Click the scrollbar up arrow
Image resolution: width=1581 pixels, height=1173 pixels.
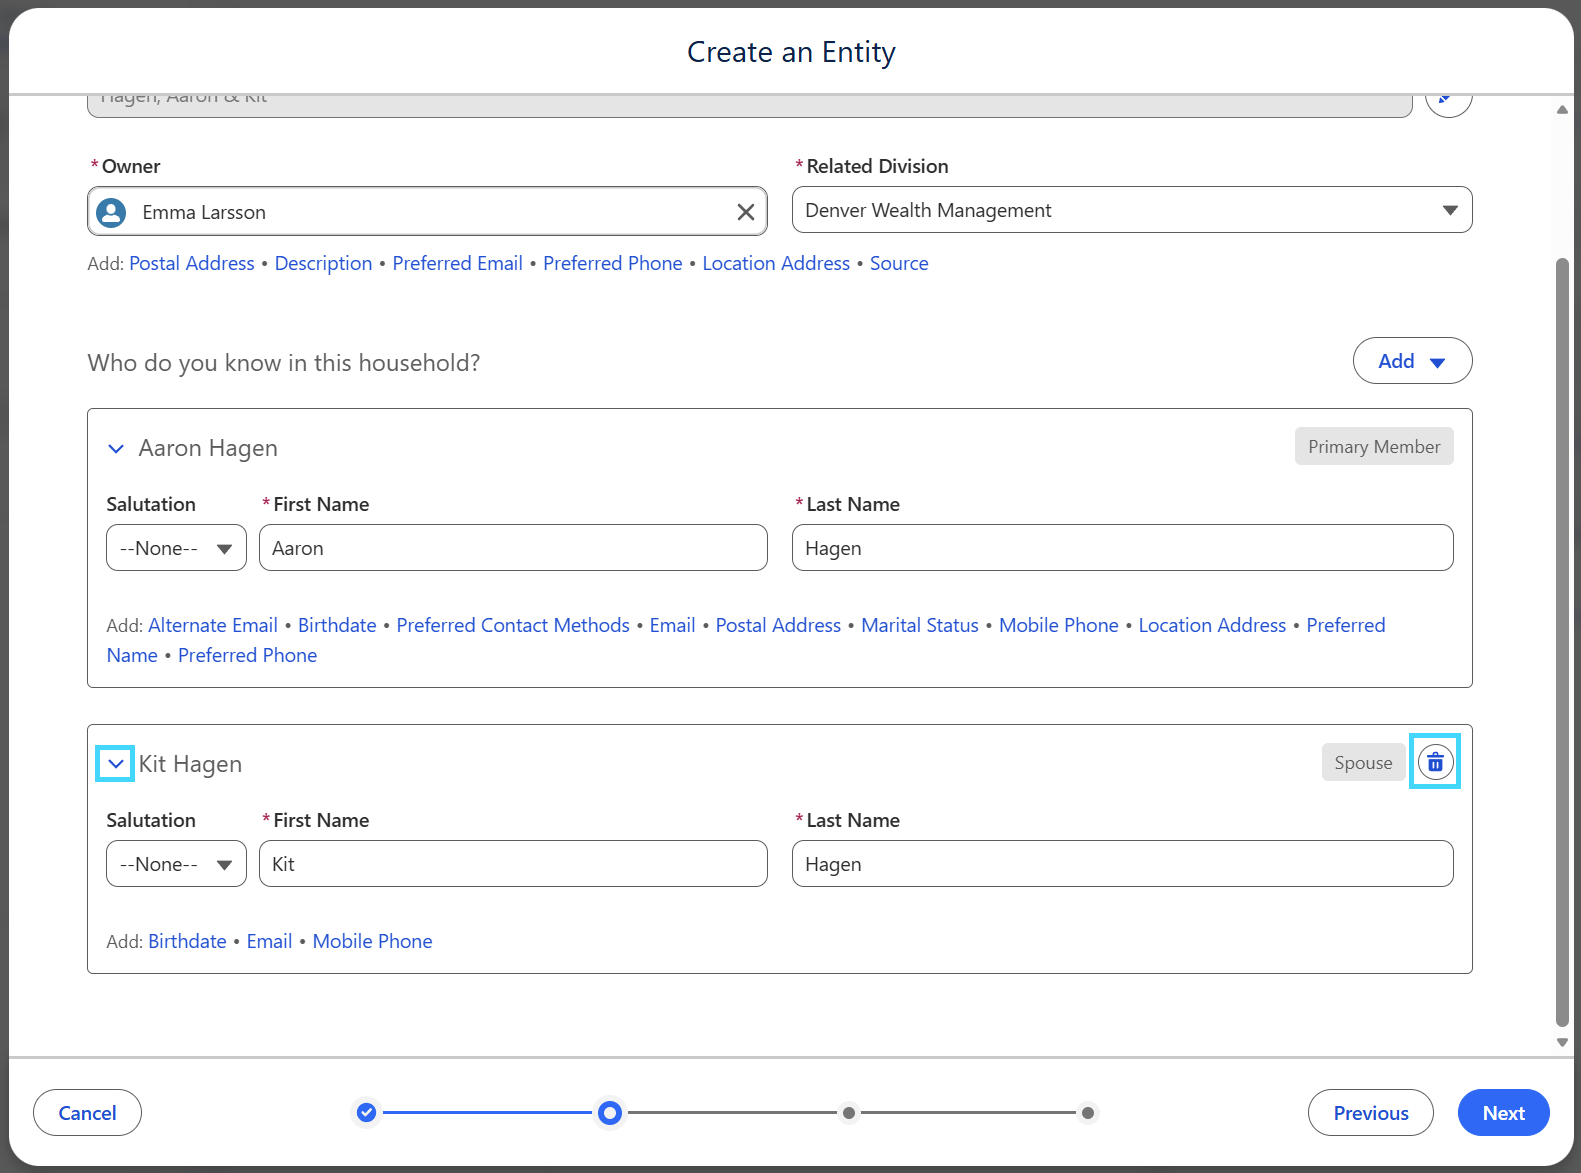[1562, 110]
